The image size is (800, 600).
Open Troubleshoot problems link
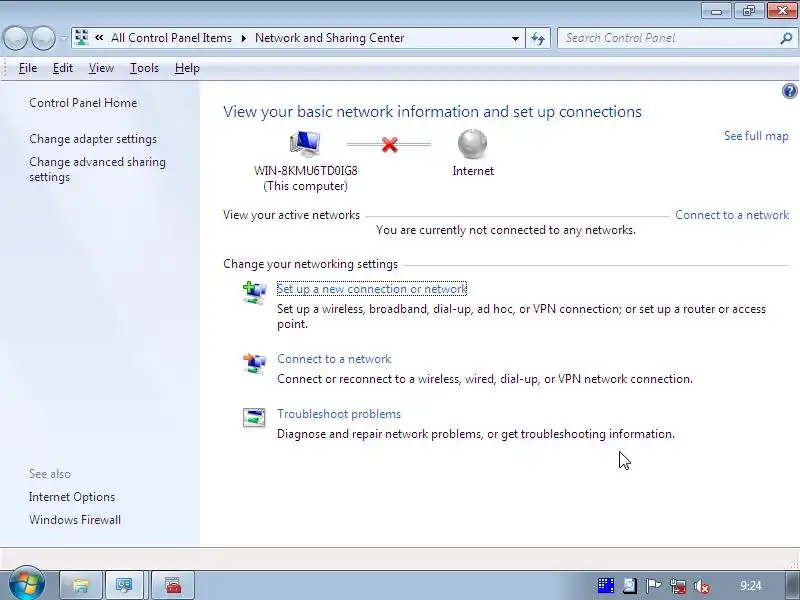pos(339,414)
